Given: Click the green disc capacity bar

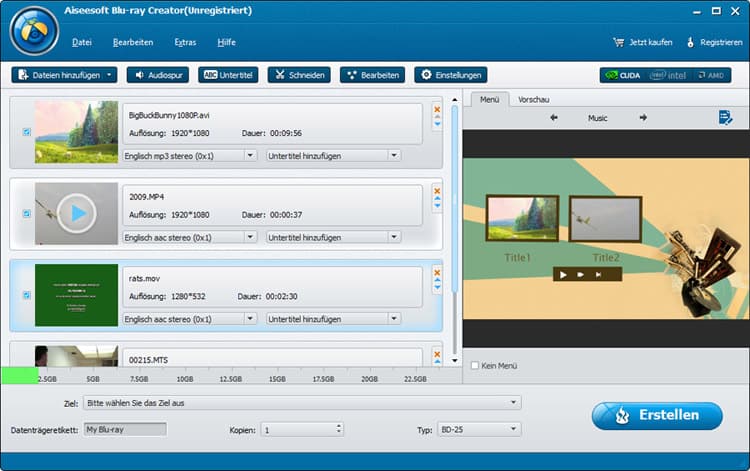Looking at the screenshot, I should click(x=20, y=375).
